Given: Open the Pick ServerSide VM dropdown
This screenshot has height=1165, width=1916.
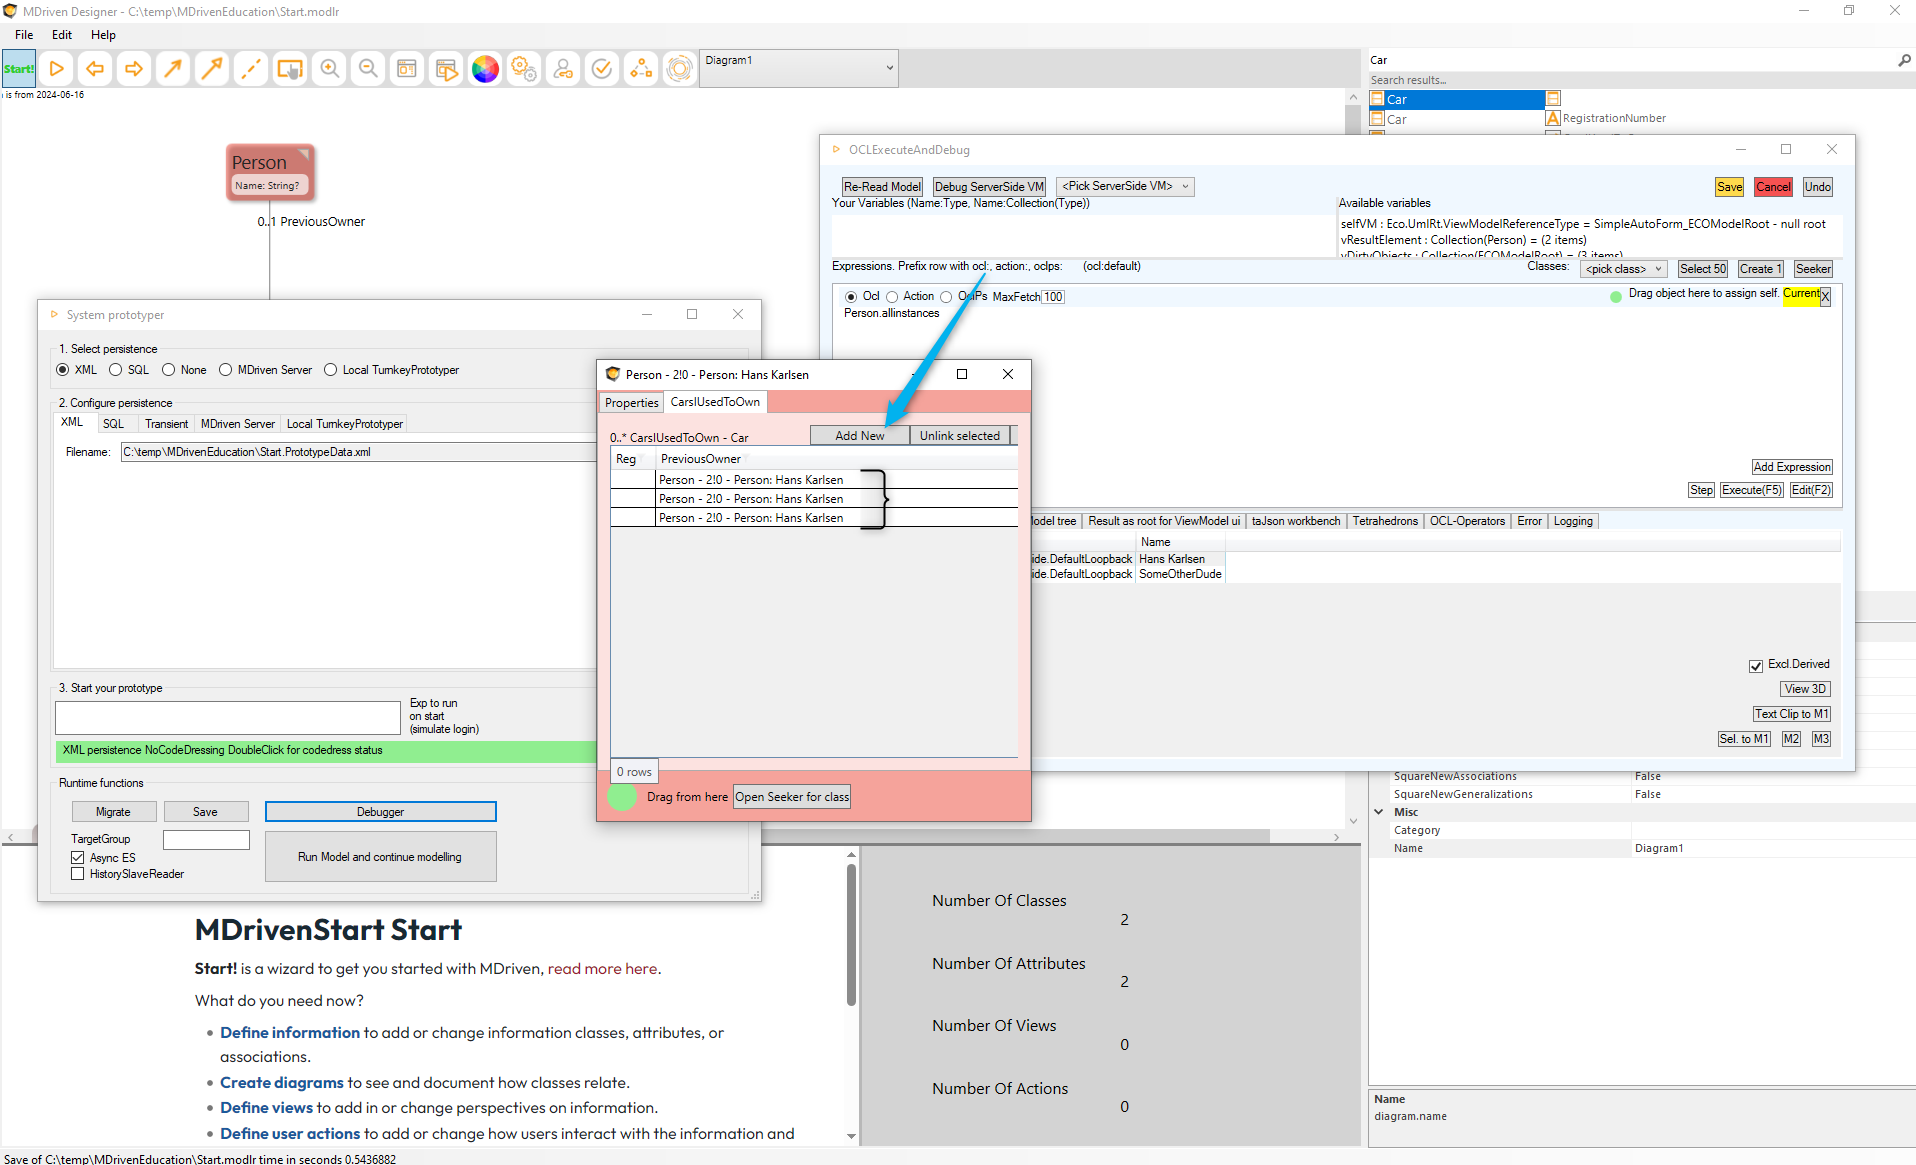Looking at the screenshot, I should click(x=1125, y=187).
